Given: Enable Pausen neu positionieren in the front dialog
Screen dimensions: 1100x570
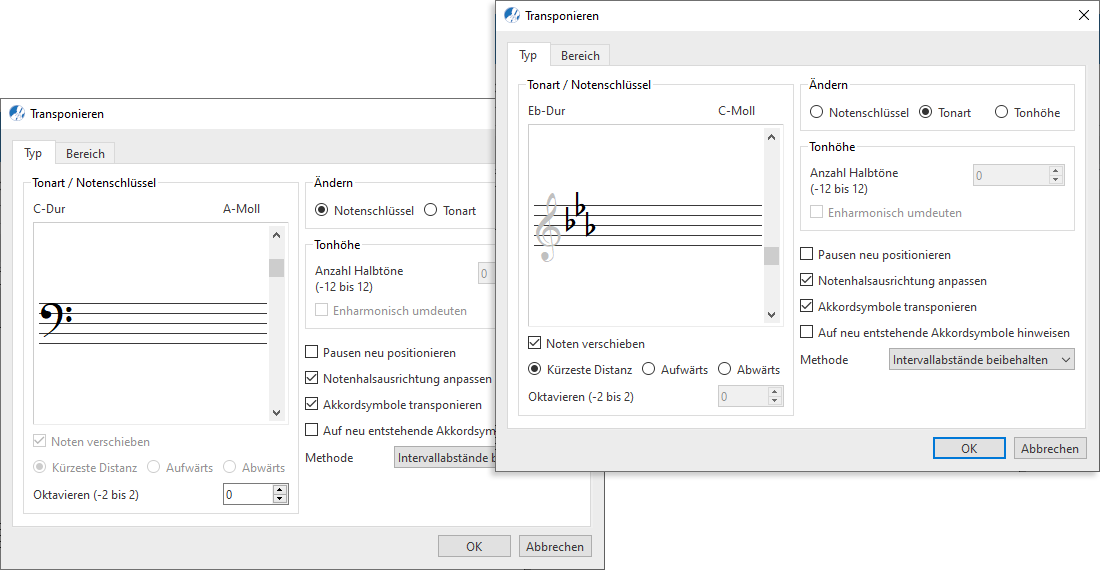Looking at the screenshot, I should click(x=809, y=255).
